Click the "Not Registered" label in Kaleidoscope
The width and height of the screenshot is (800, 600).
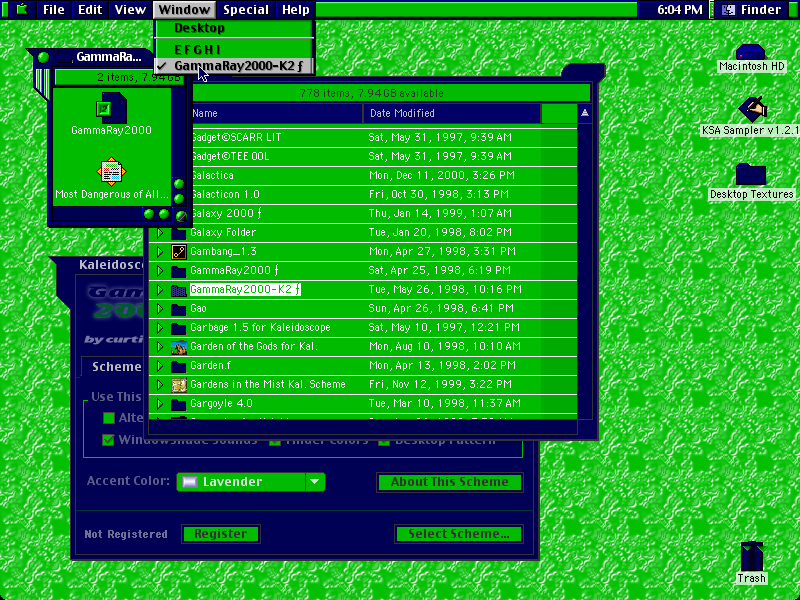[126, 534]
